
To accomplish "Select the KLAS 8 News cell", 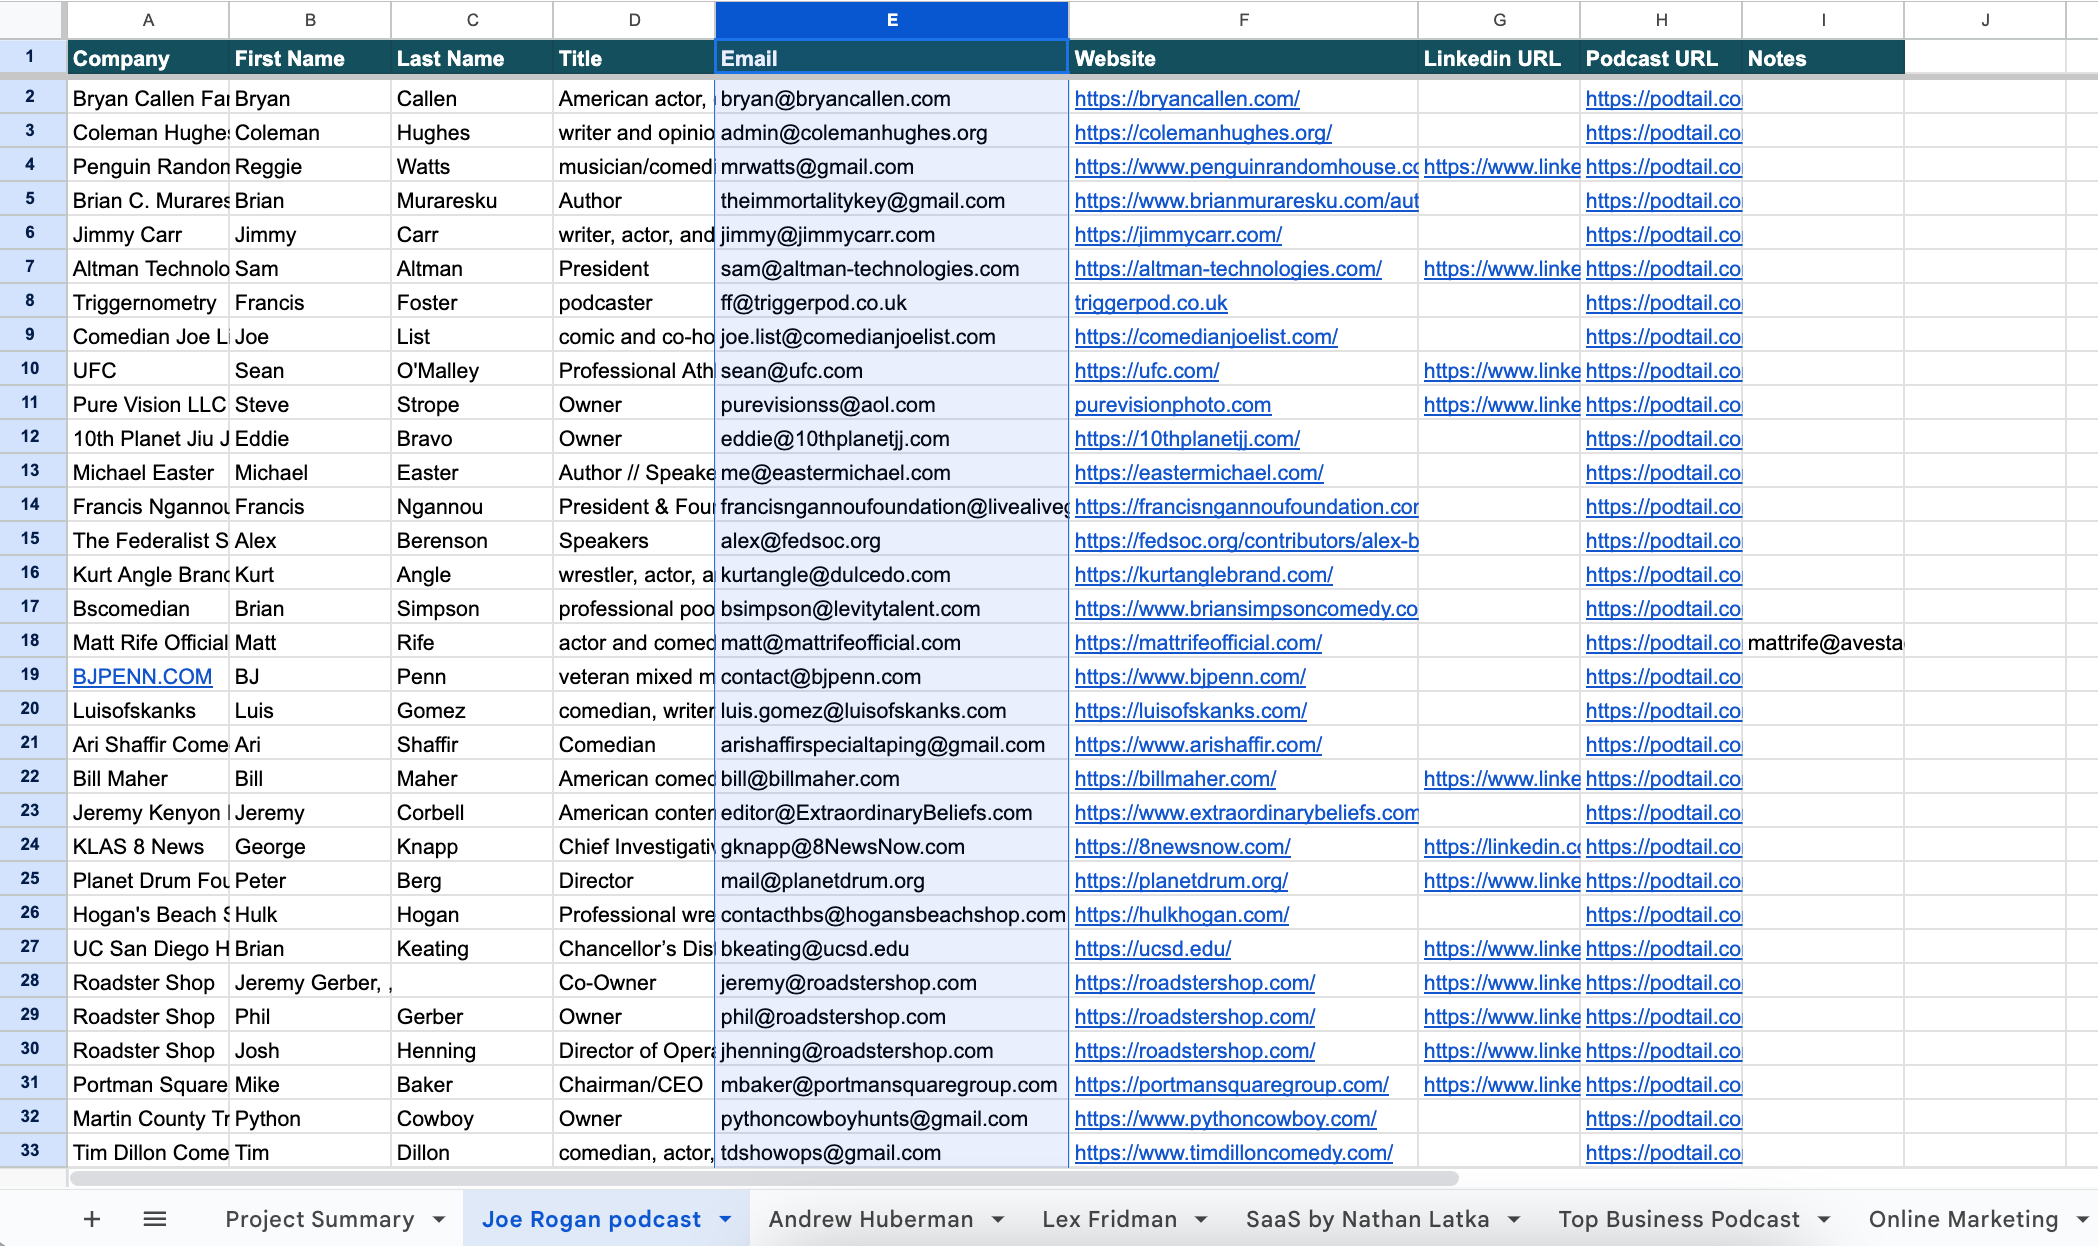I will coord(148,847).
